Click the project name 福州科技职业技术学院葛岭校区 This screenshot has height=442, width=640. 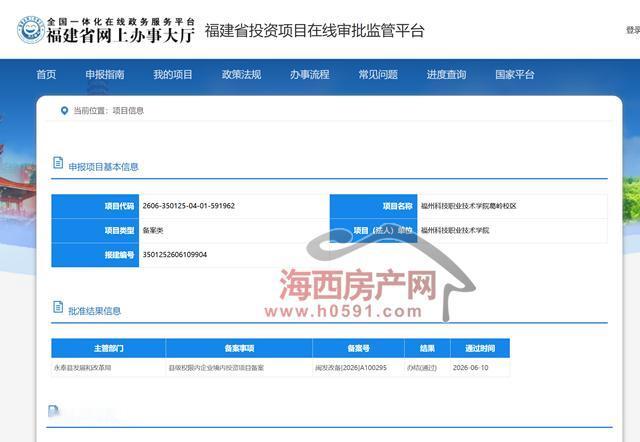point(469,206)
